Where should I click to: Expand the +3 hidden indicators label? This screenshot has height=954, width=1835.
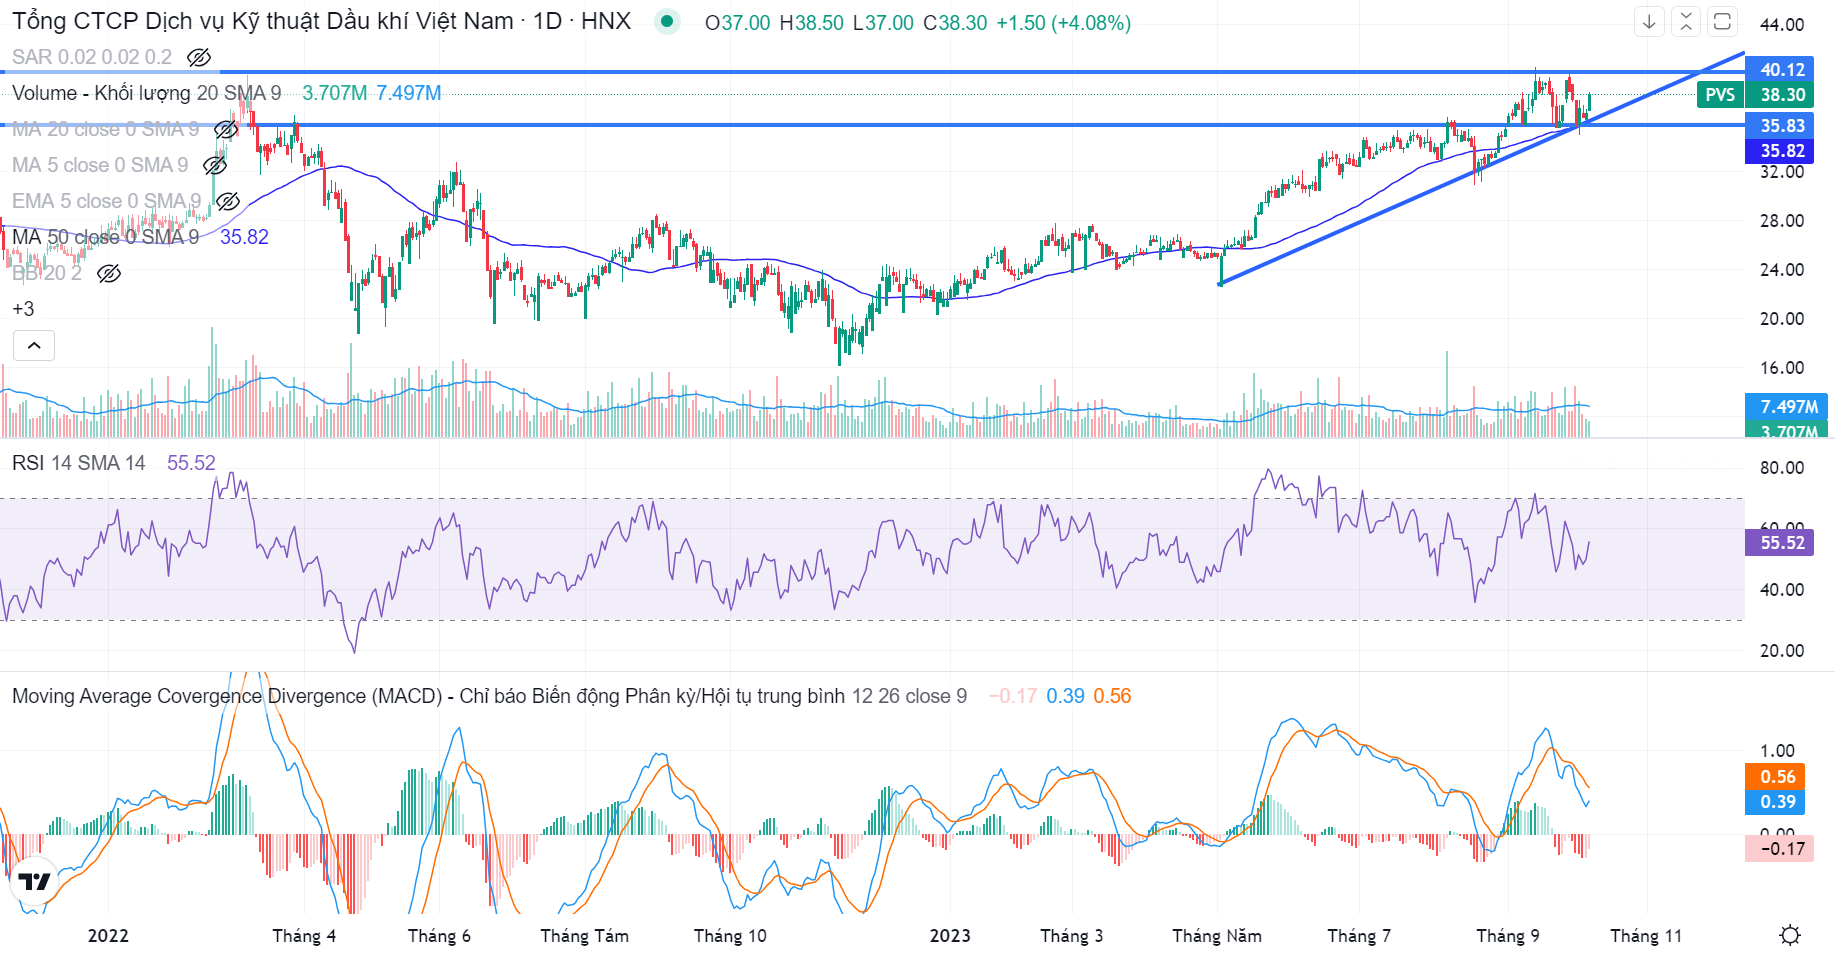click(x=23, y=309)
